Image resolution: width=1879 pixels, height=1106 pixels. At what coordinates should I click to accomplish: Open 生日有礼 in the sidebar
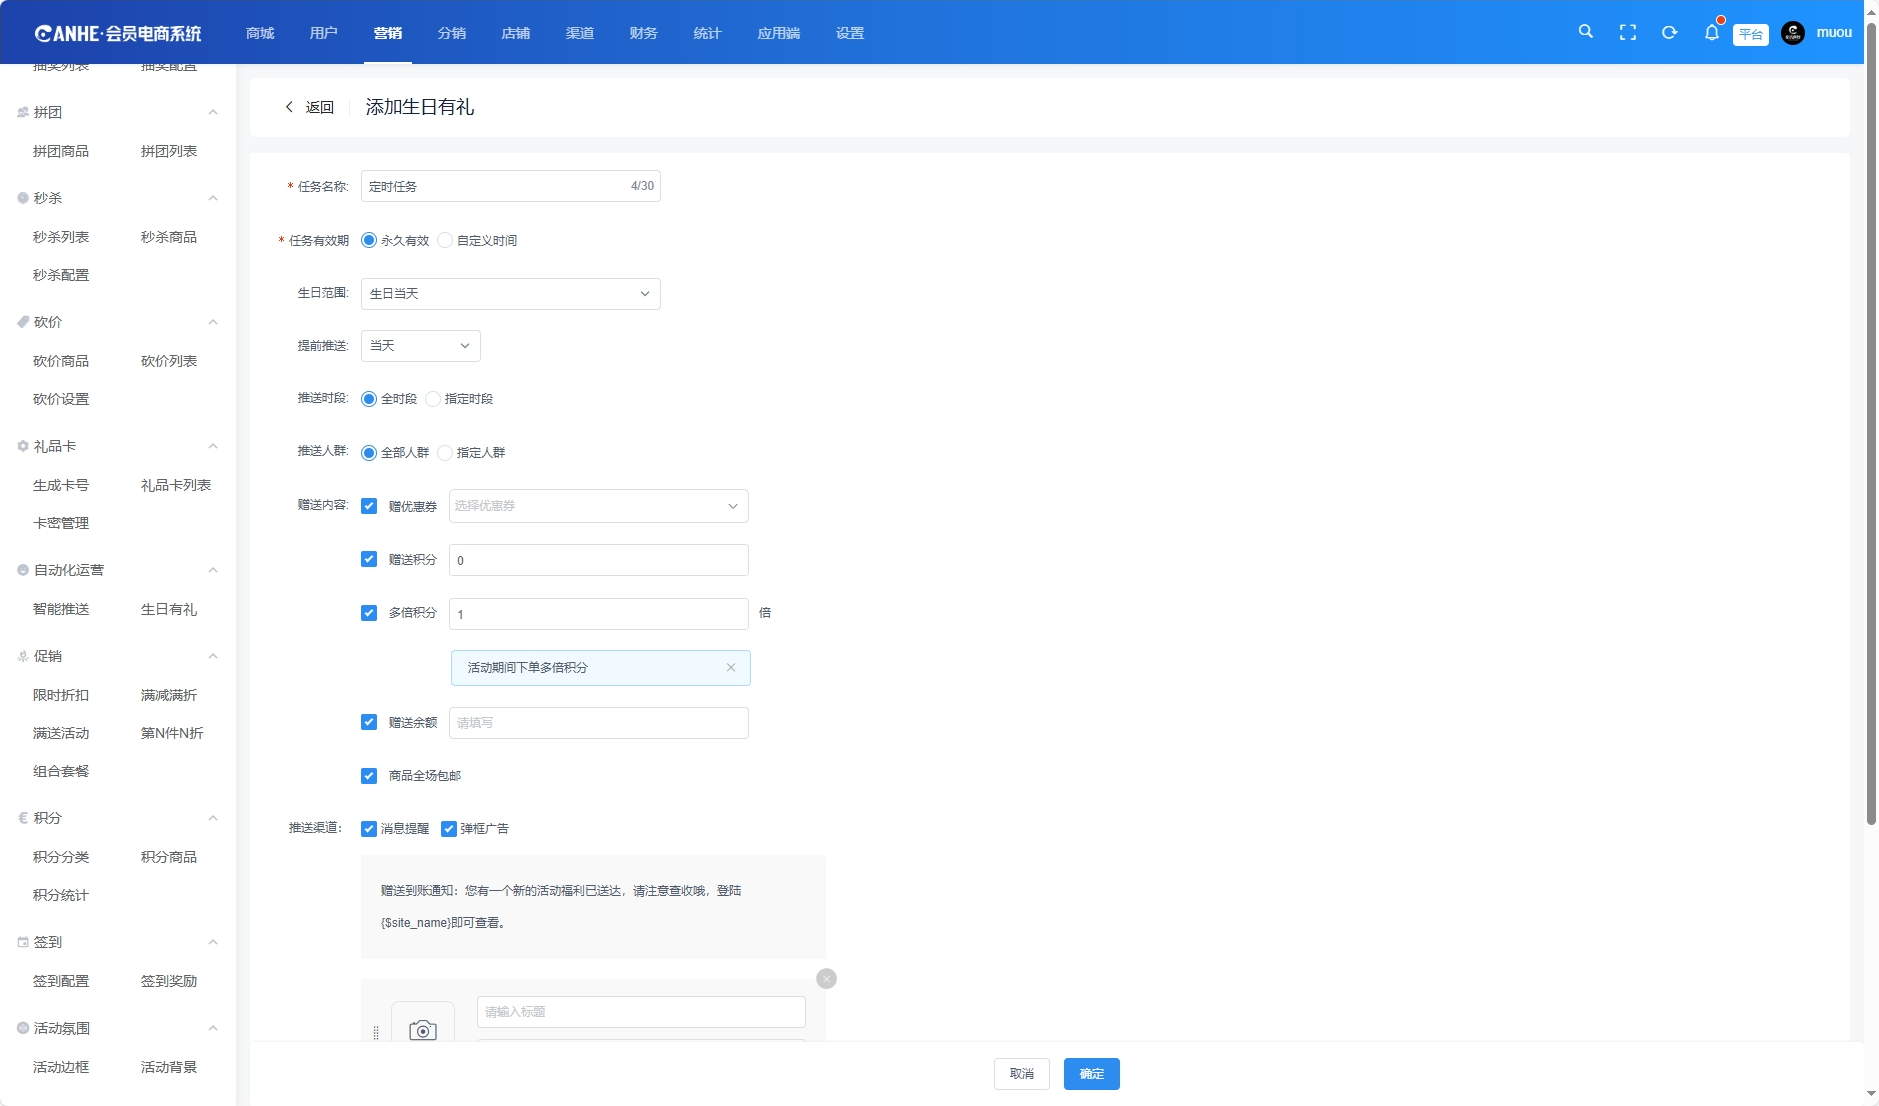coord(169,609)
